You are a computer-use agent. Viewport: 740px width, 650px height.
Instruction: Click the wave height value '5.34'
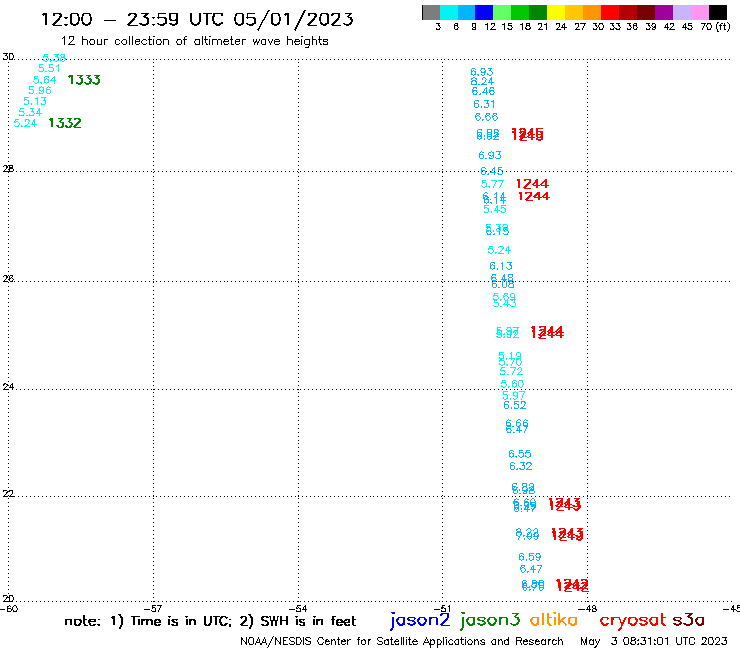pyautogui.click(x=30, y=112)
